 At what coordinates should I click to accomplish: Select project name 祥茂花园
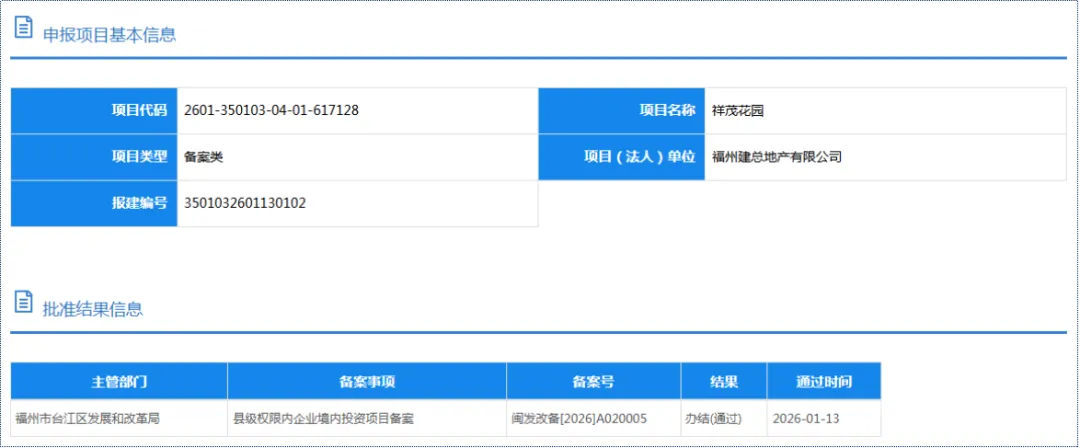tap(738, 111)
